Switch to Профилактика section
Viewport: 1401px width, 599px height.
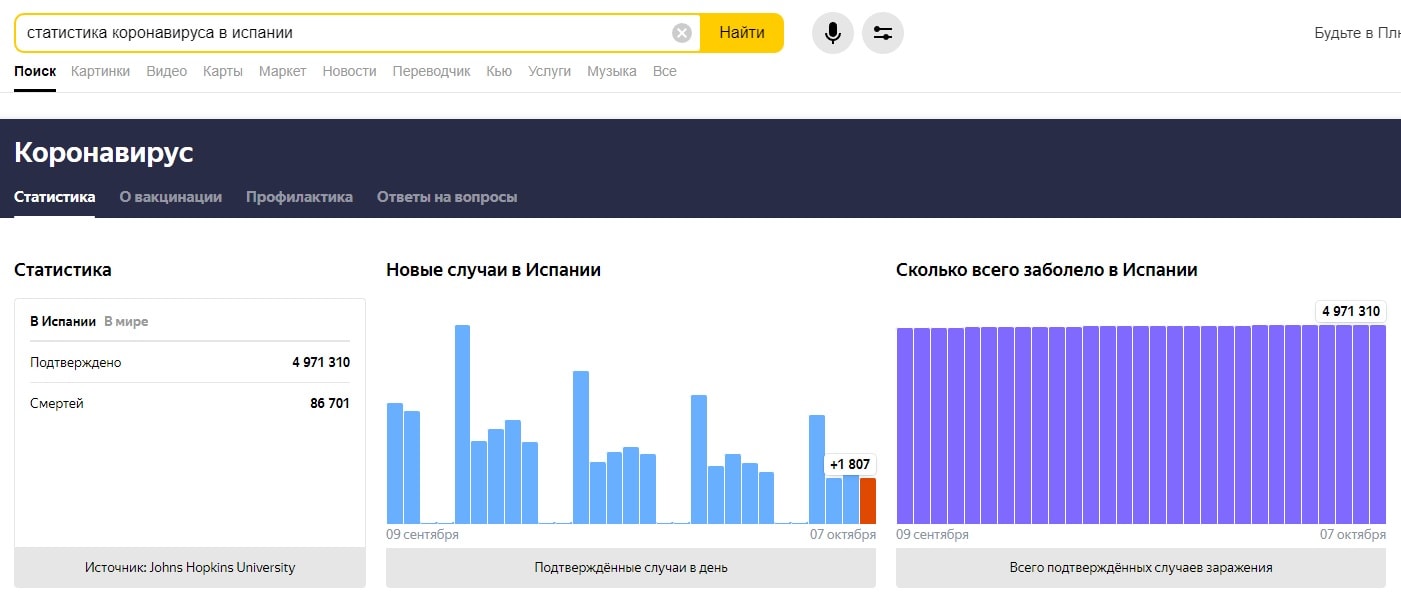pos(299,197)
